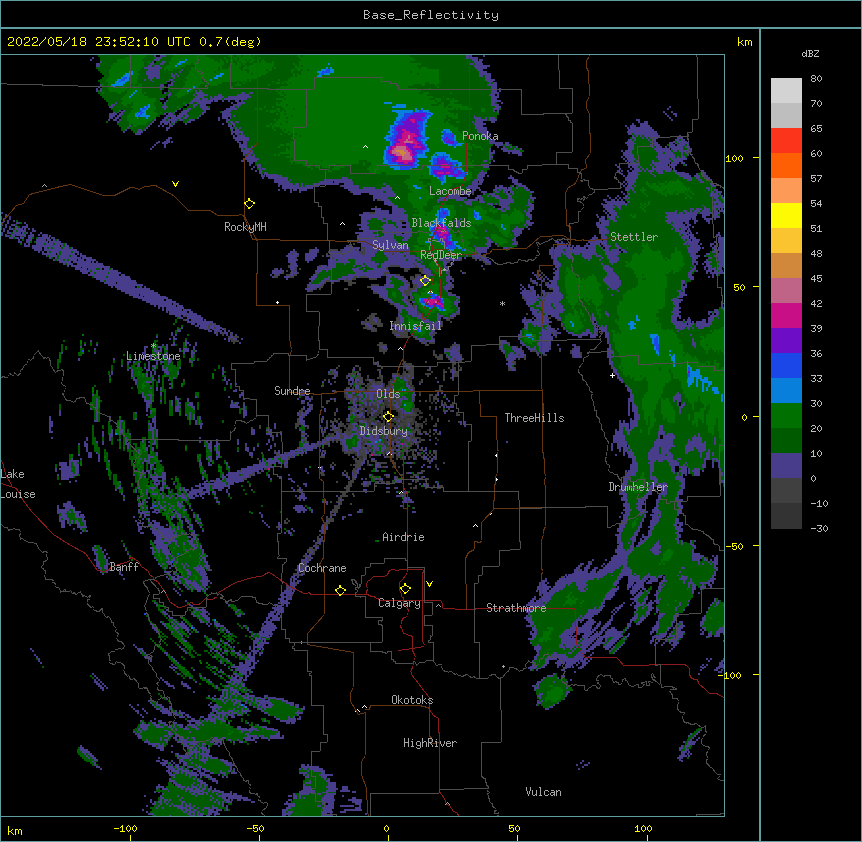
Task: Click the 45 value in the dBZ legend
Action: (x=816, y=279)
